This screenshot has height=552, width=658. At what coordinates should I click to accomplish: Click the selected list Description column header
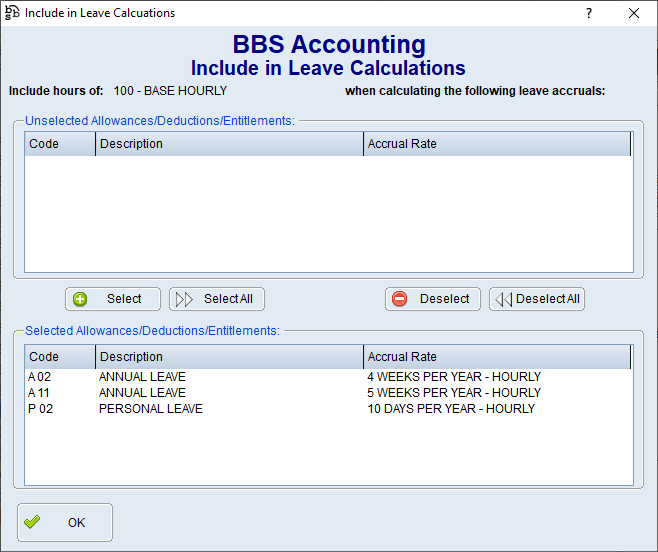tap(229, 357)
